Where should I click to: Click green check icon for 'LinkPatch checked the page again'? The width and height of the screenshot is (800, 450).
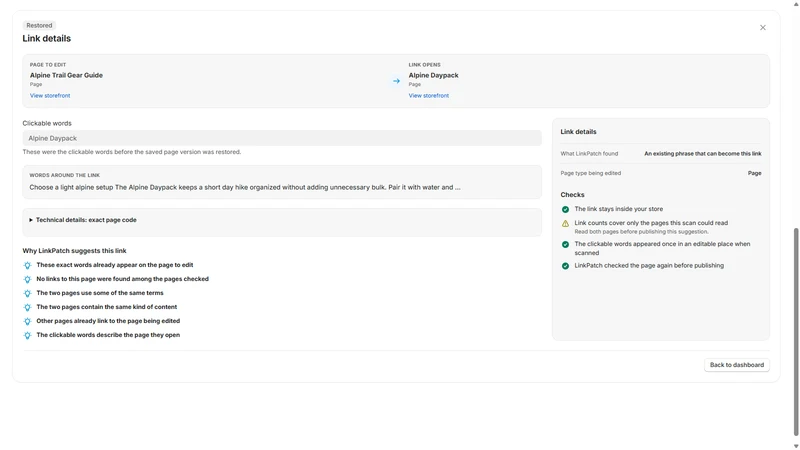point(565,266)
